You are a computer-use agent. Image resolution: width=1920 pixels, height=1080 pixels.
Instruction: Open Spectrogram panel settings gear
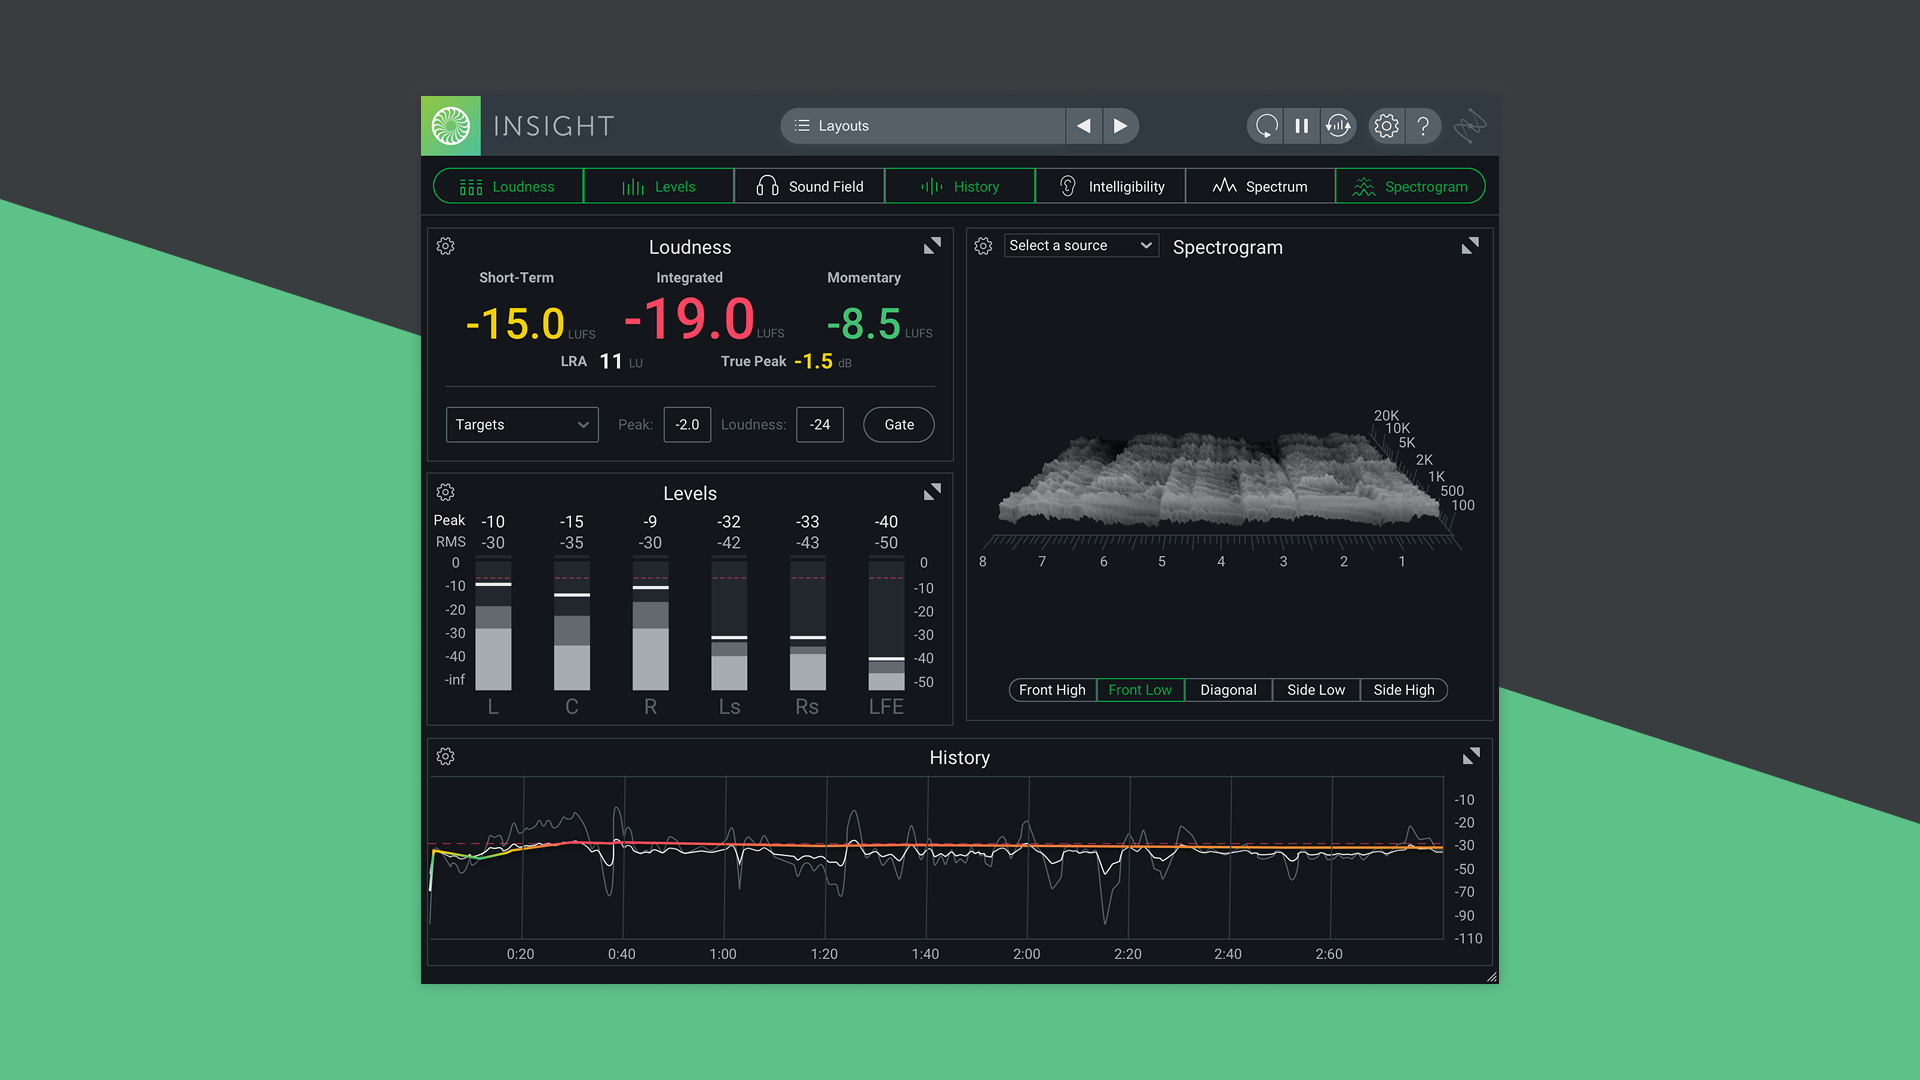[983, 246]
